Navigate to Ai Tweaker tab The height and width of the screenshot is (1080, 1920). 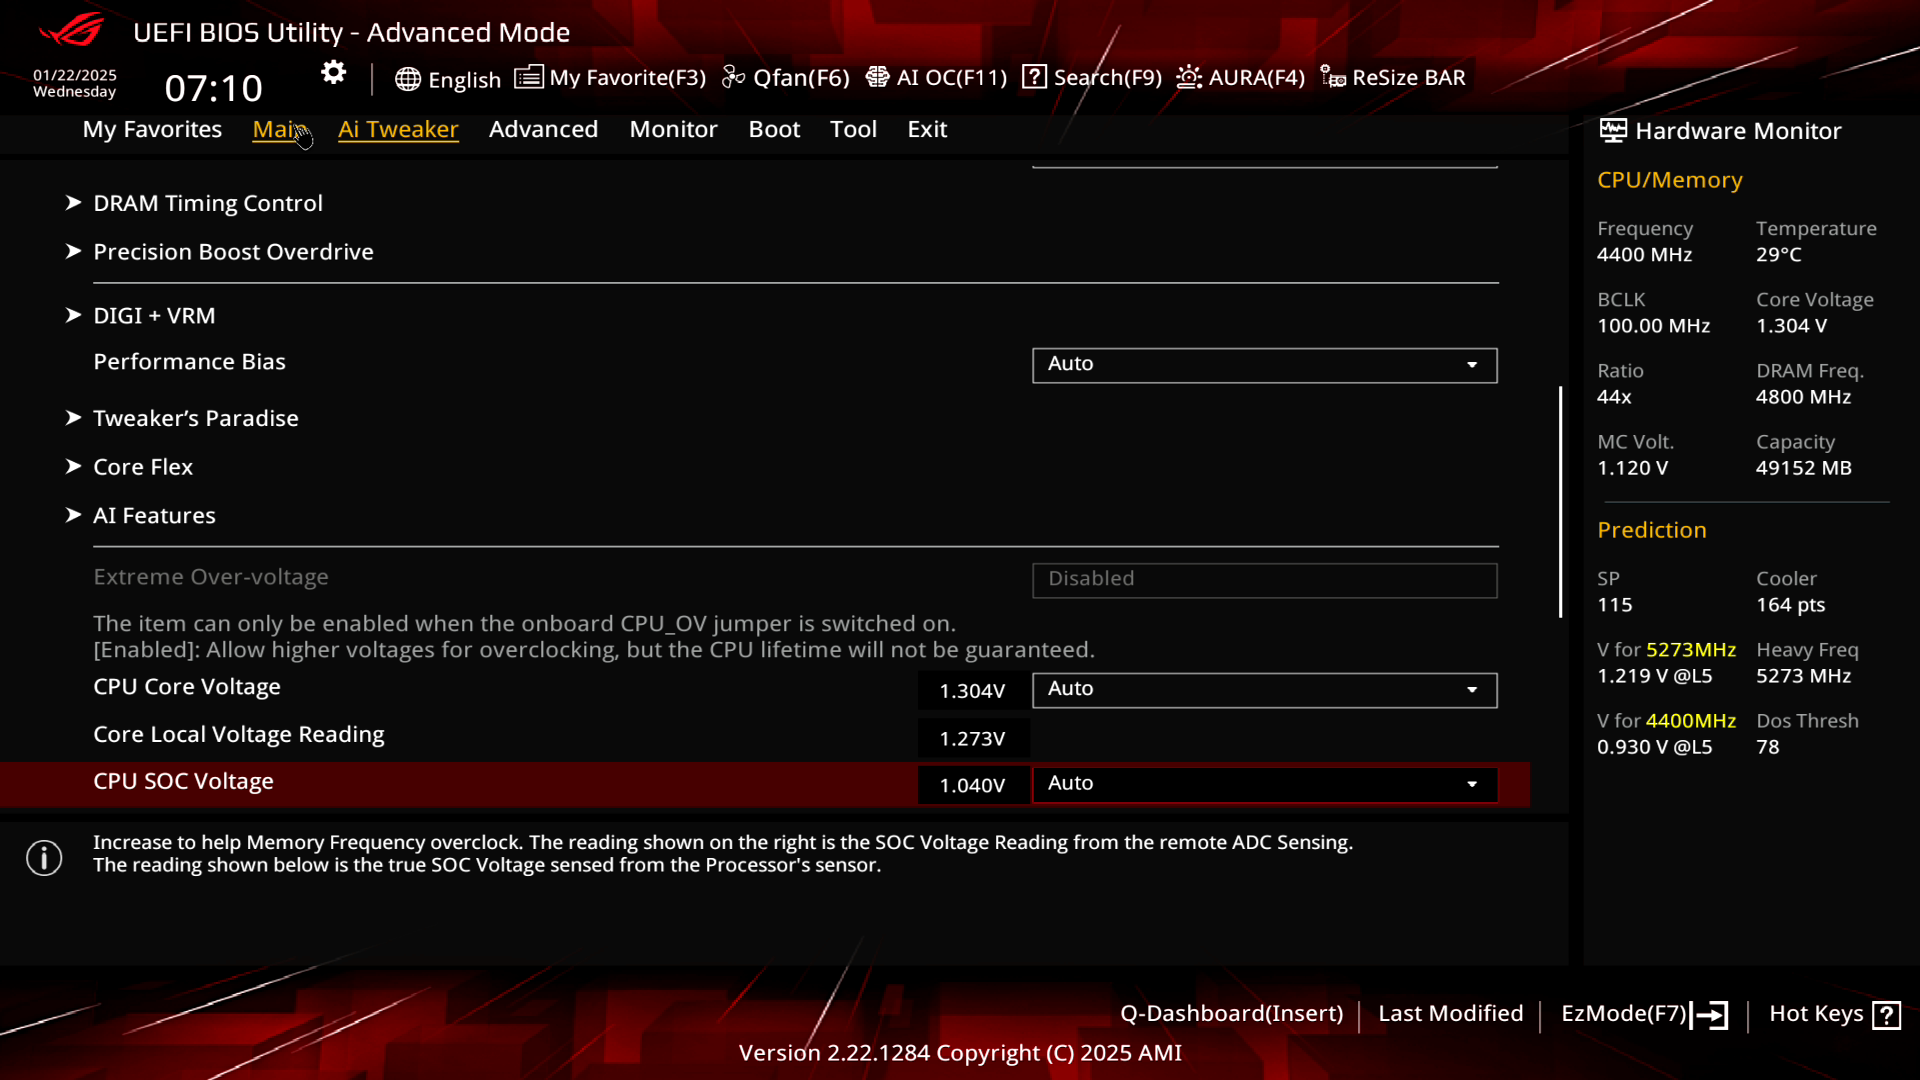tap(398, 128)
